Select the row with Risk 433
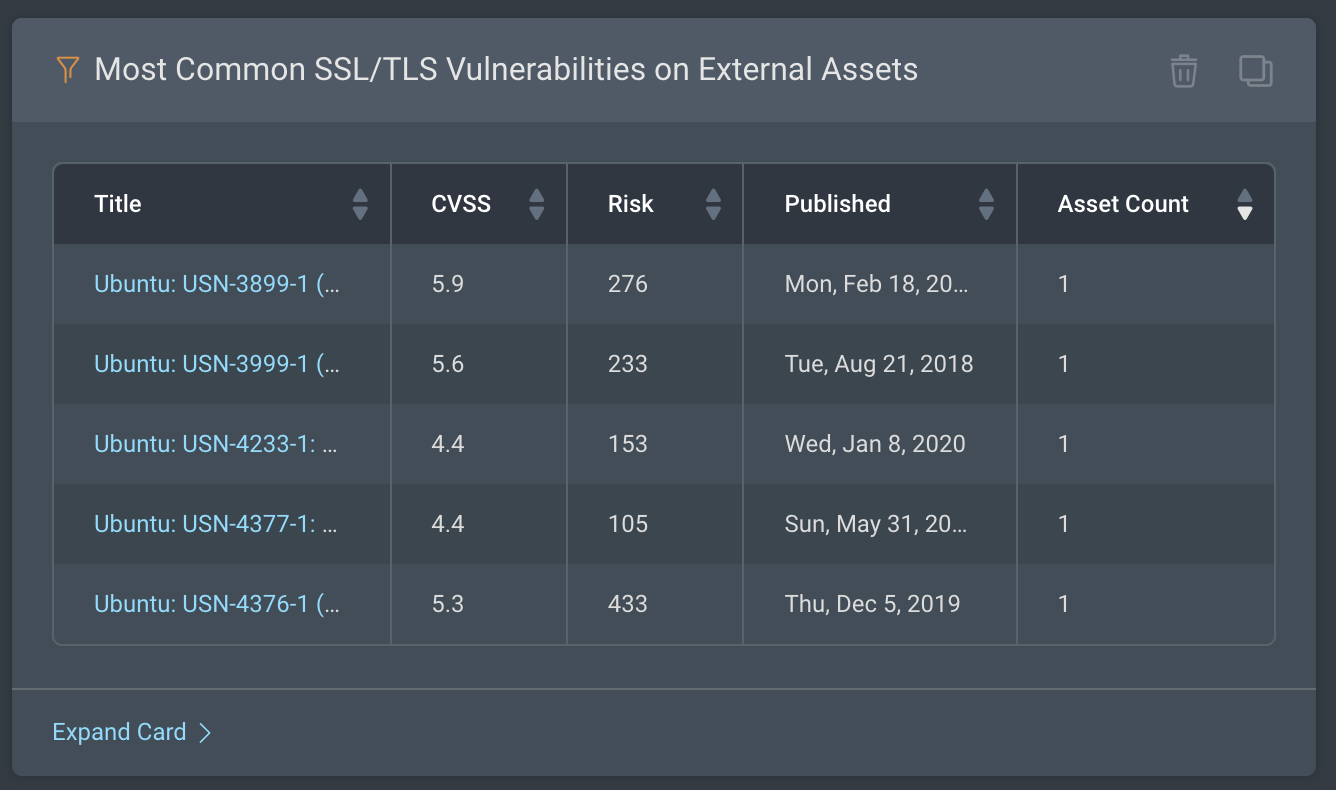This screenshot has height=790, width=1336. click(x=628, y=604)
